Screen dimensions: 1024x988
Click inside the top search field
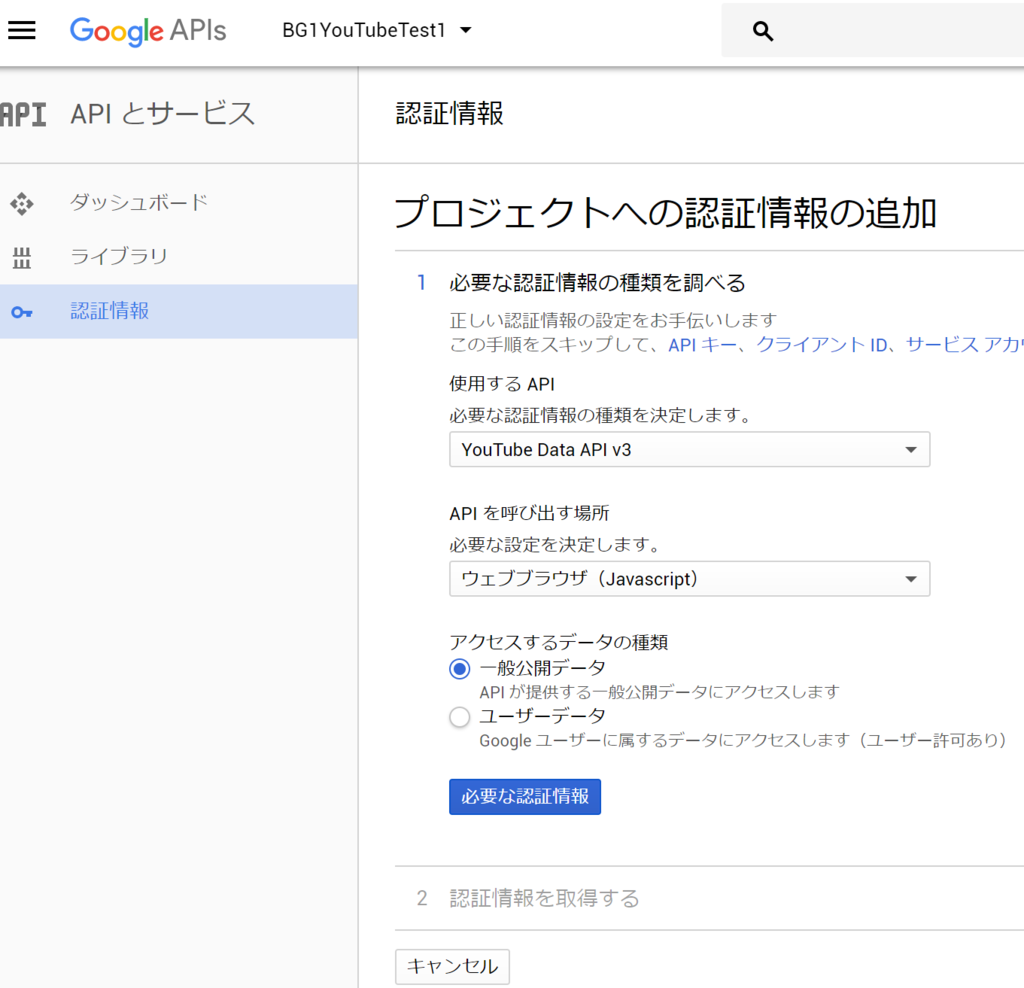click(872, 31)
